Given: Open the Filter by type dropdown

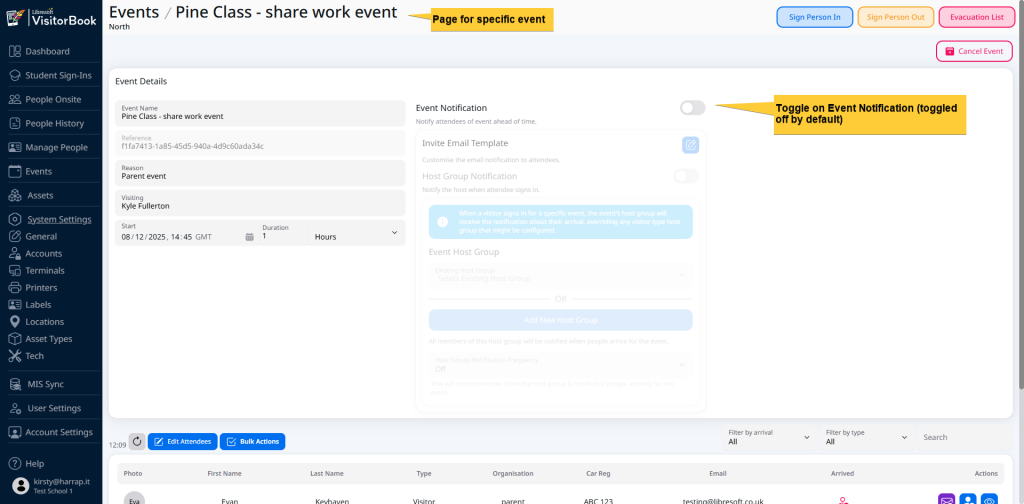Looking at the screenshot, I should (x=866, y=437).
